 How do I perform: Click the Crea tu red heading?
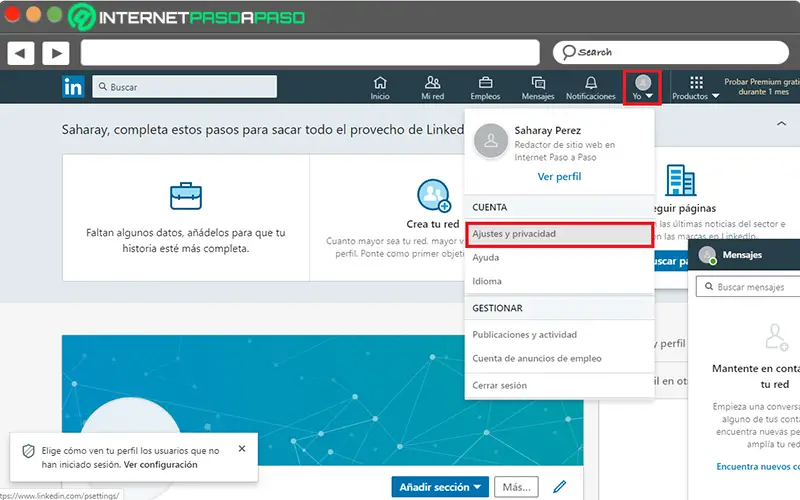coord(433,224)
